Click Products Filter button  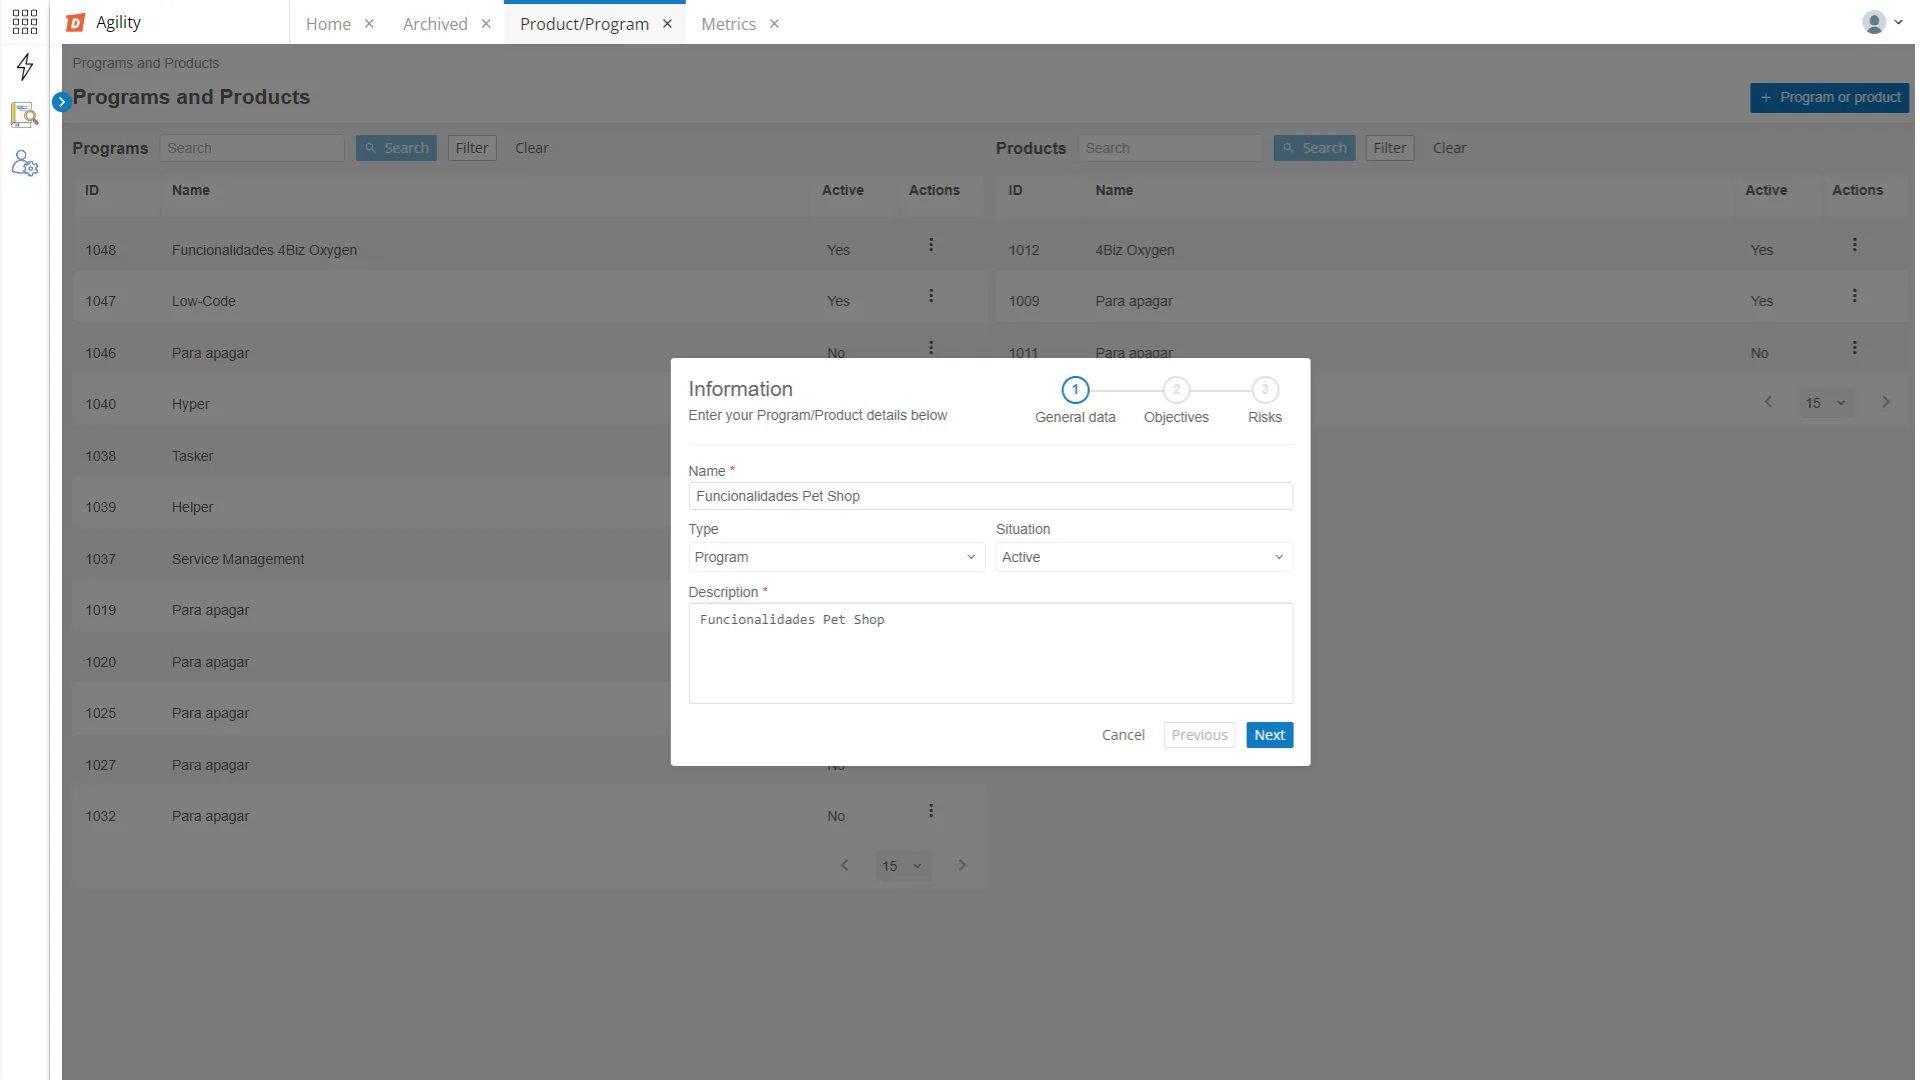pos(1390,148)
